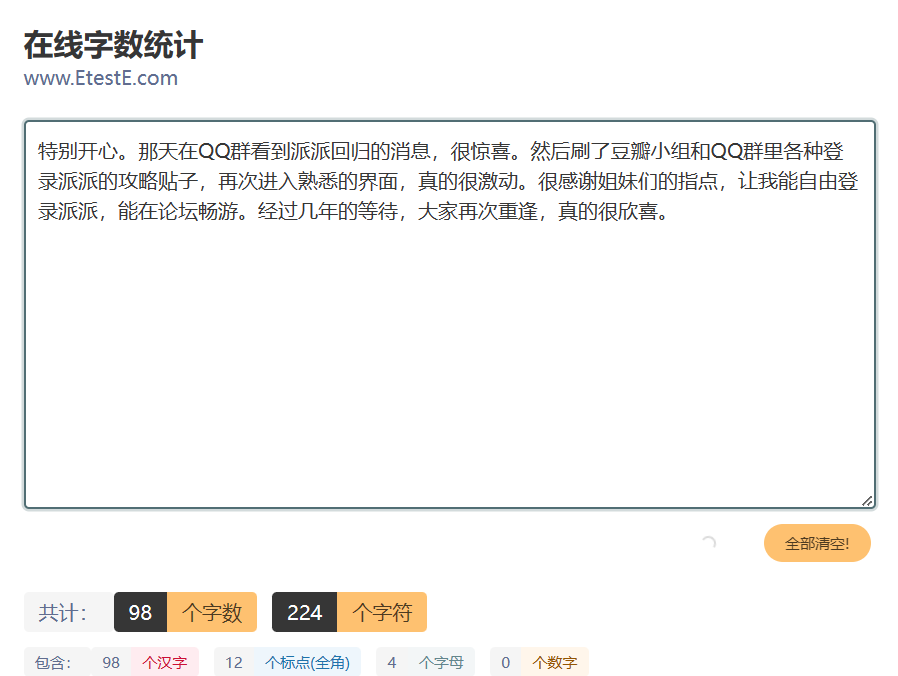The image size is (898, 676).
Task: Click the 个数字 label
Action: (554, 662)
